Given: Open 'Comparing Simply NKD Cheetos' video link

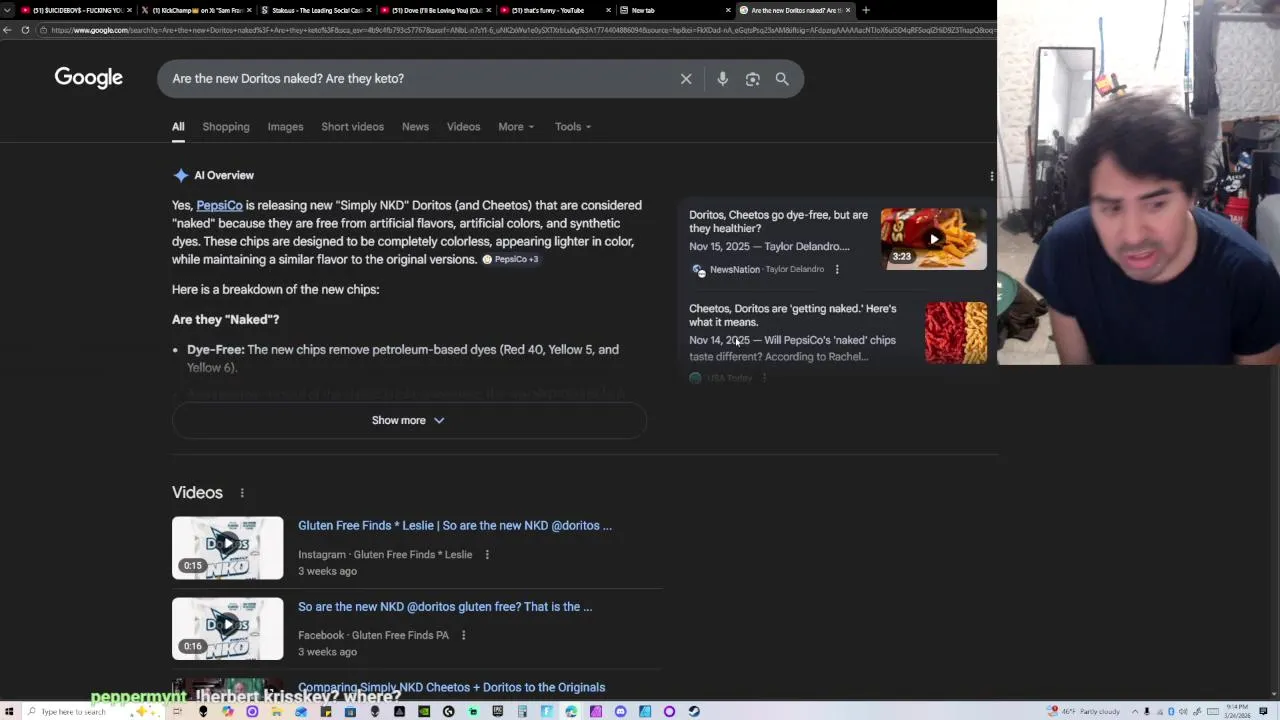Looking at the screenshot, I should point(451,688).
